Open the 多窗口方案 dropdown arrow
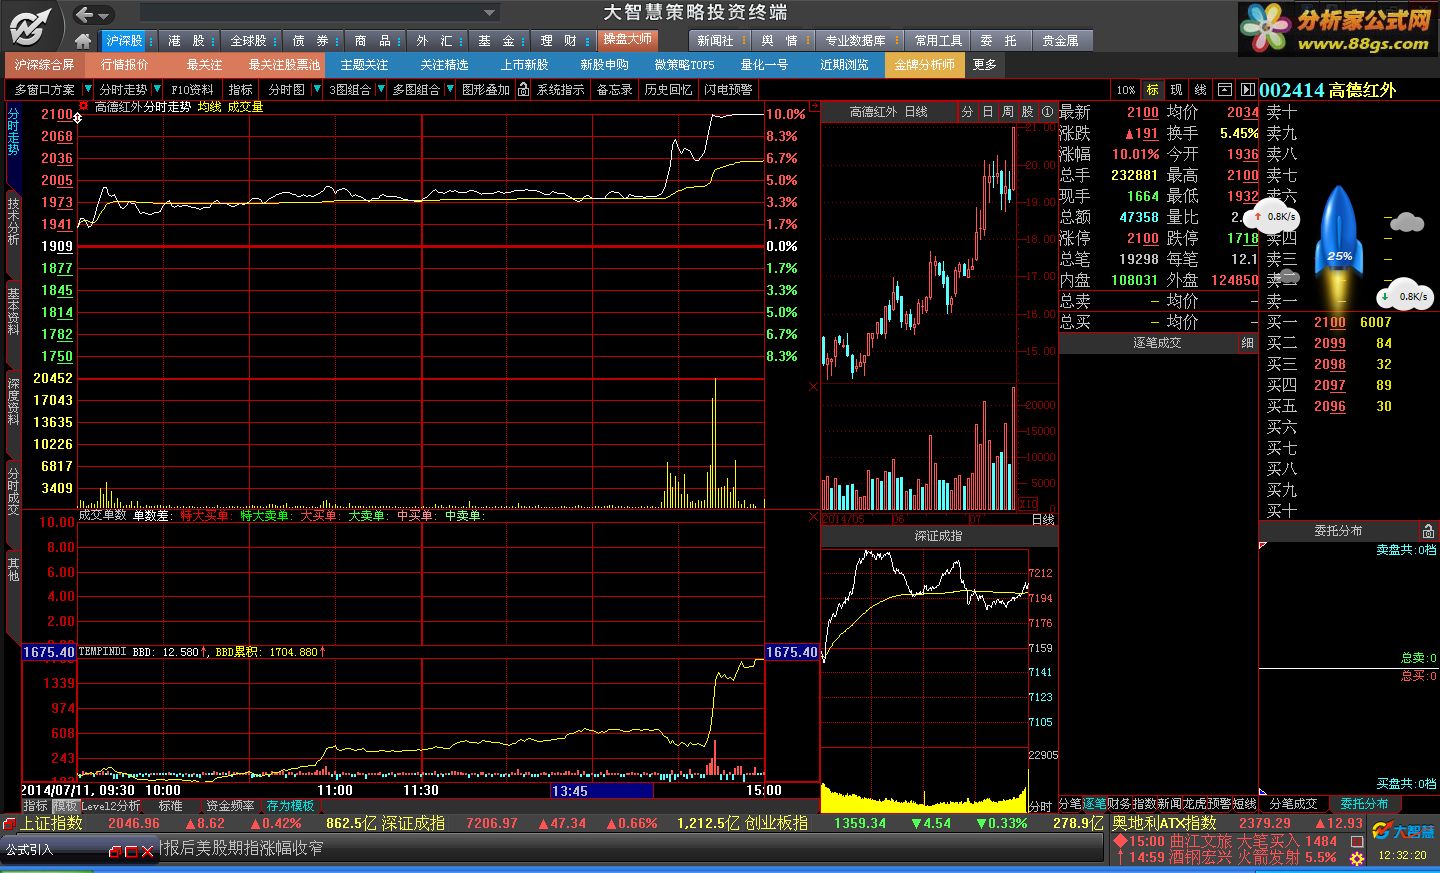 point(86,89)
